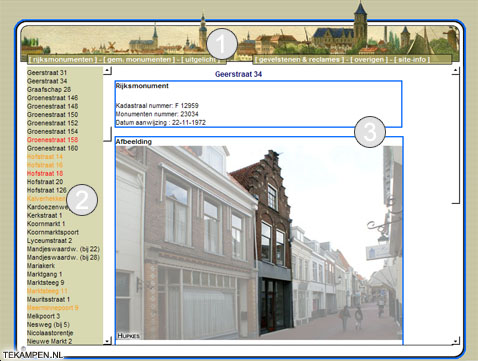Click the Geerstraat 34 street photo

tap(259, 243)
